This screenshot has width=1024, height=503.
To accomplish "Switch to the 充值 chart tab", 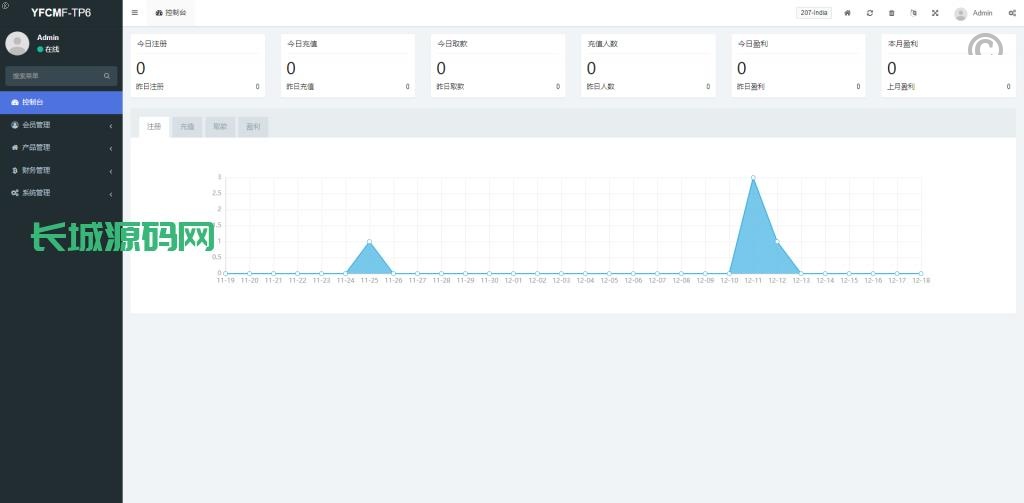I will pos(186,127).
